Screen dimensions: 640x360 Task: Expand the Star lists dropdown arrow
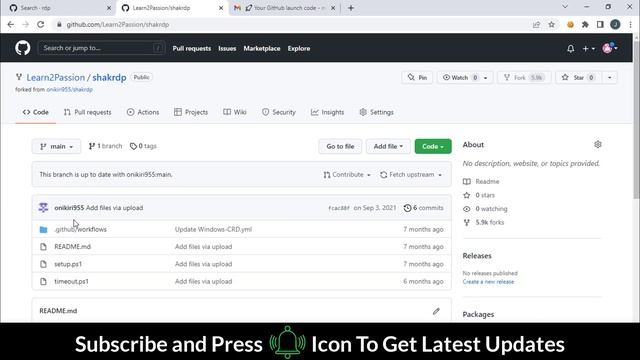[609, 78]
